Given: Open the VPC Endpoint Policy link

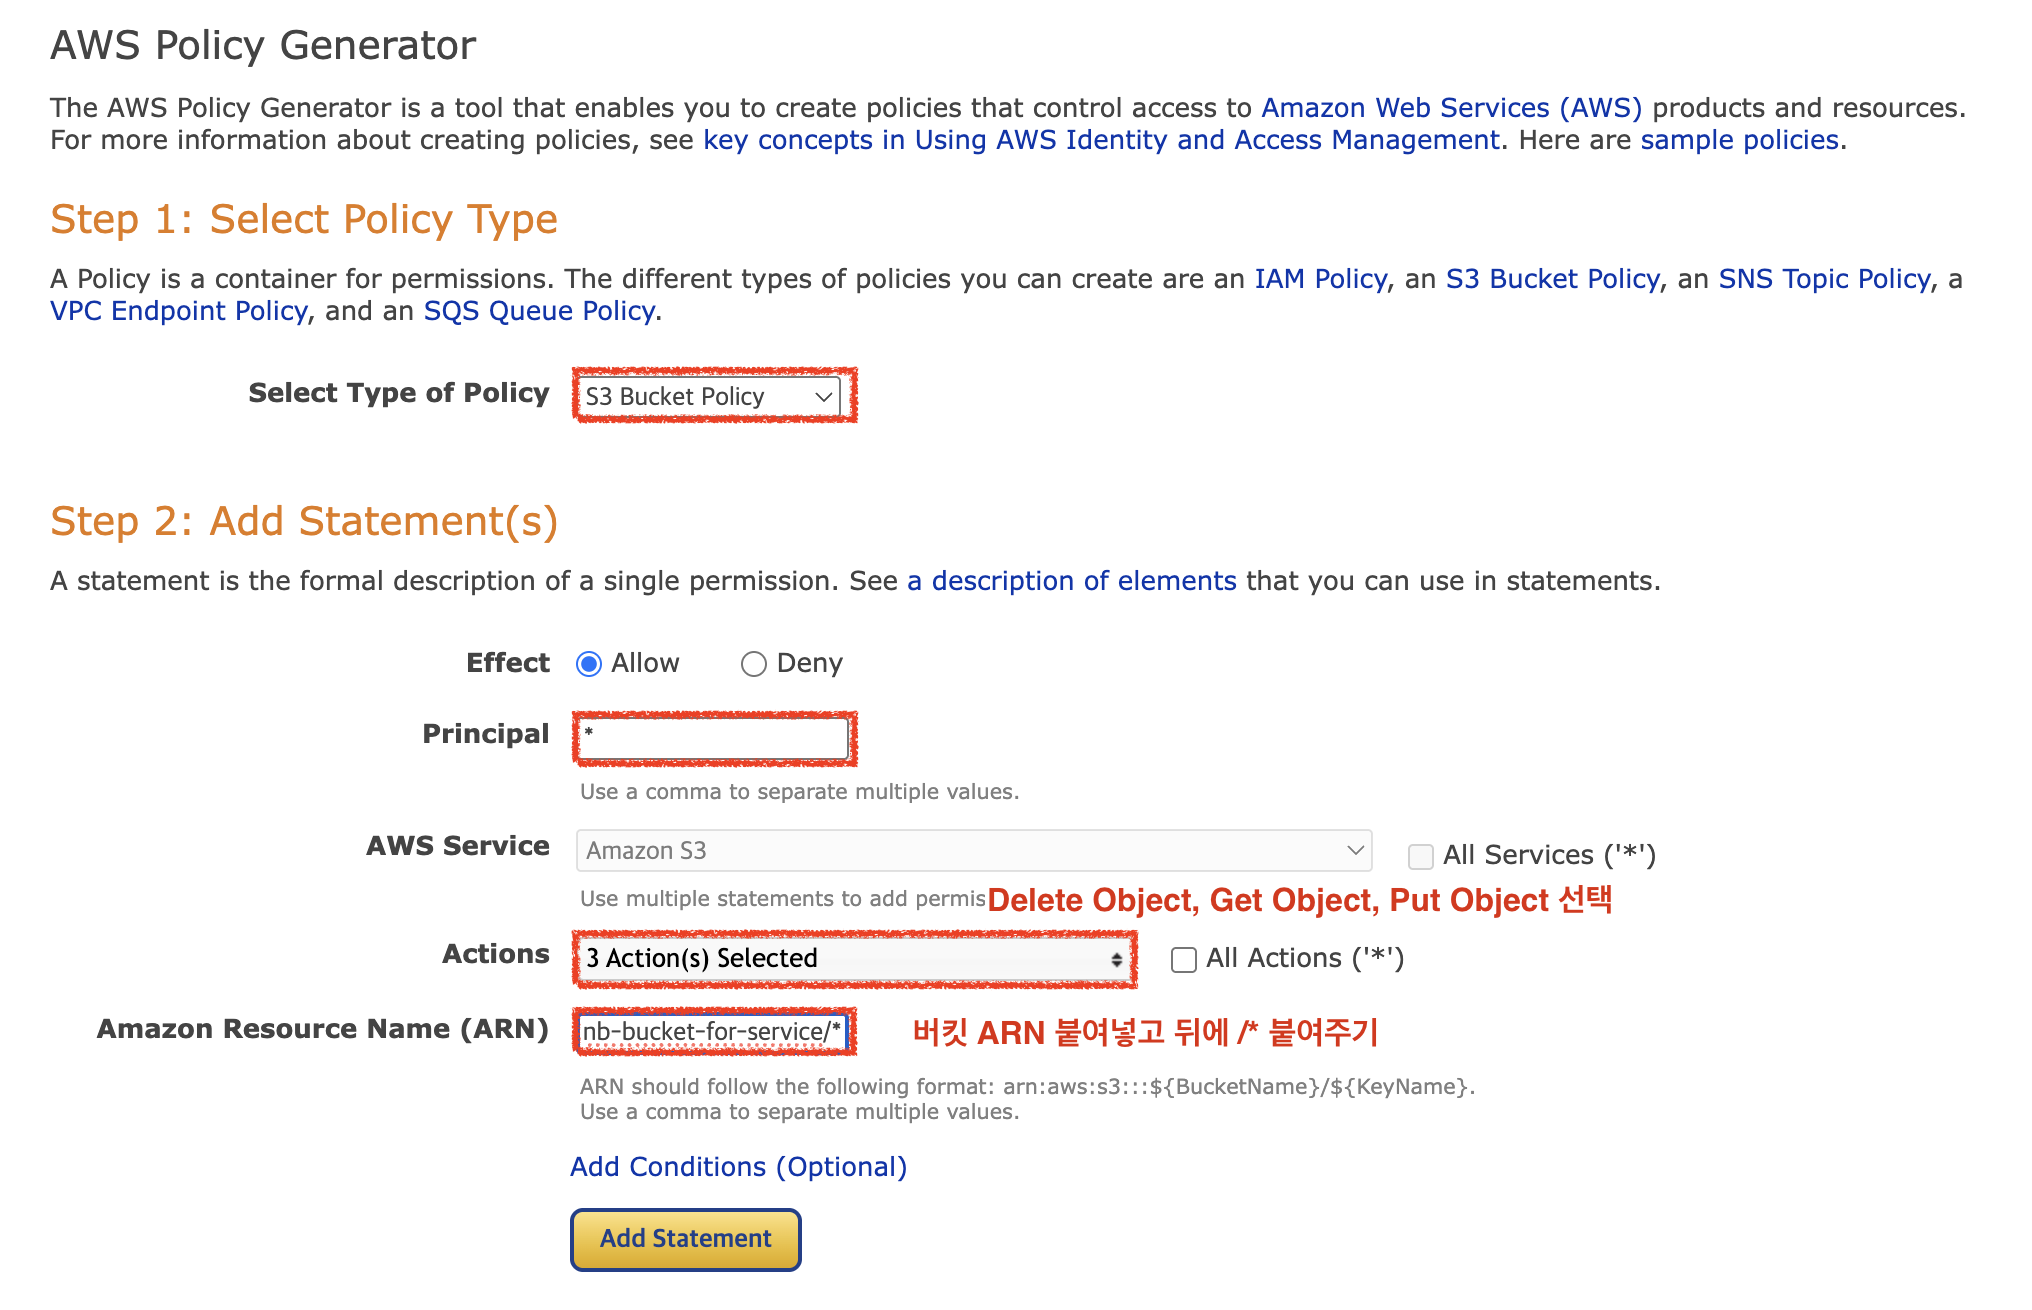Looking at the screenshot, I should pos(179,311).
